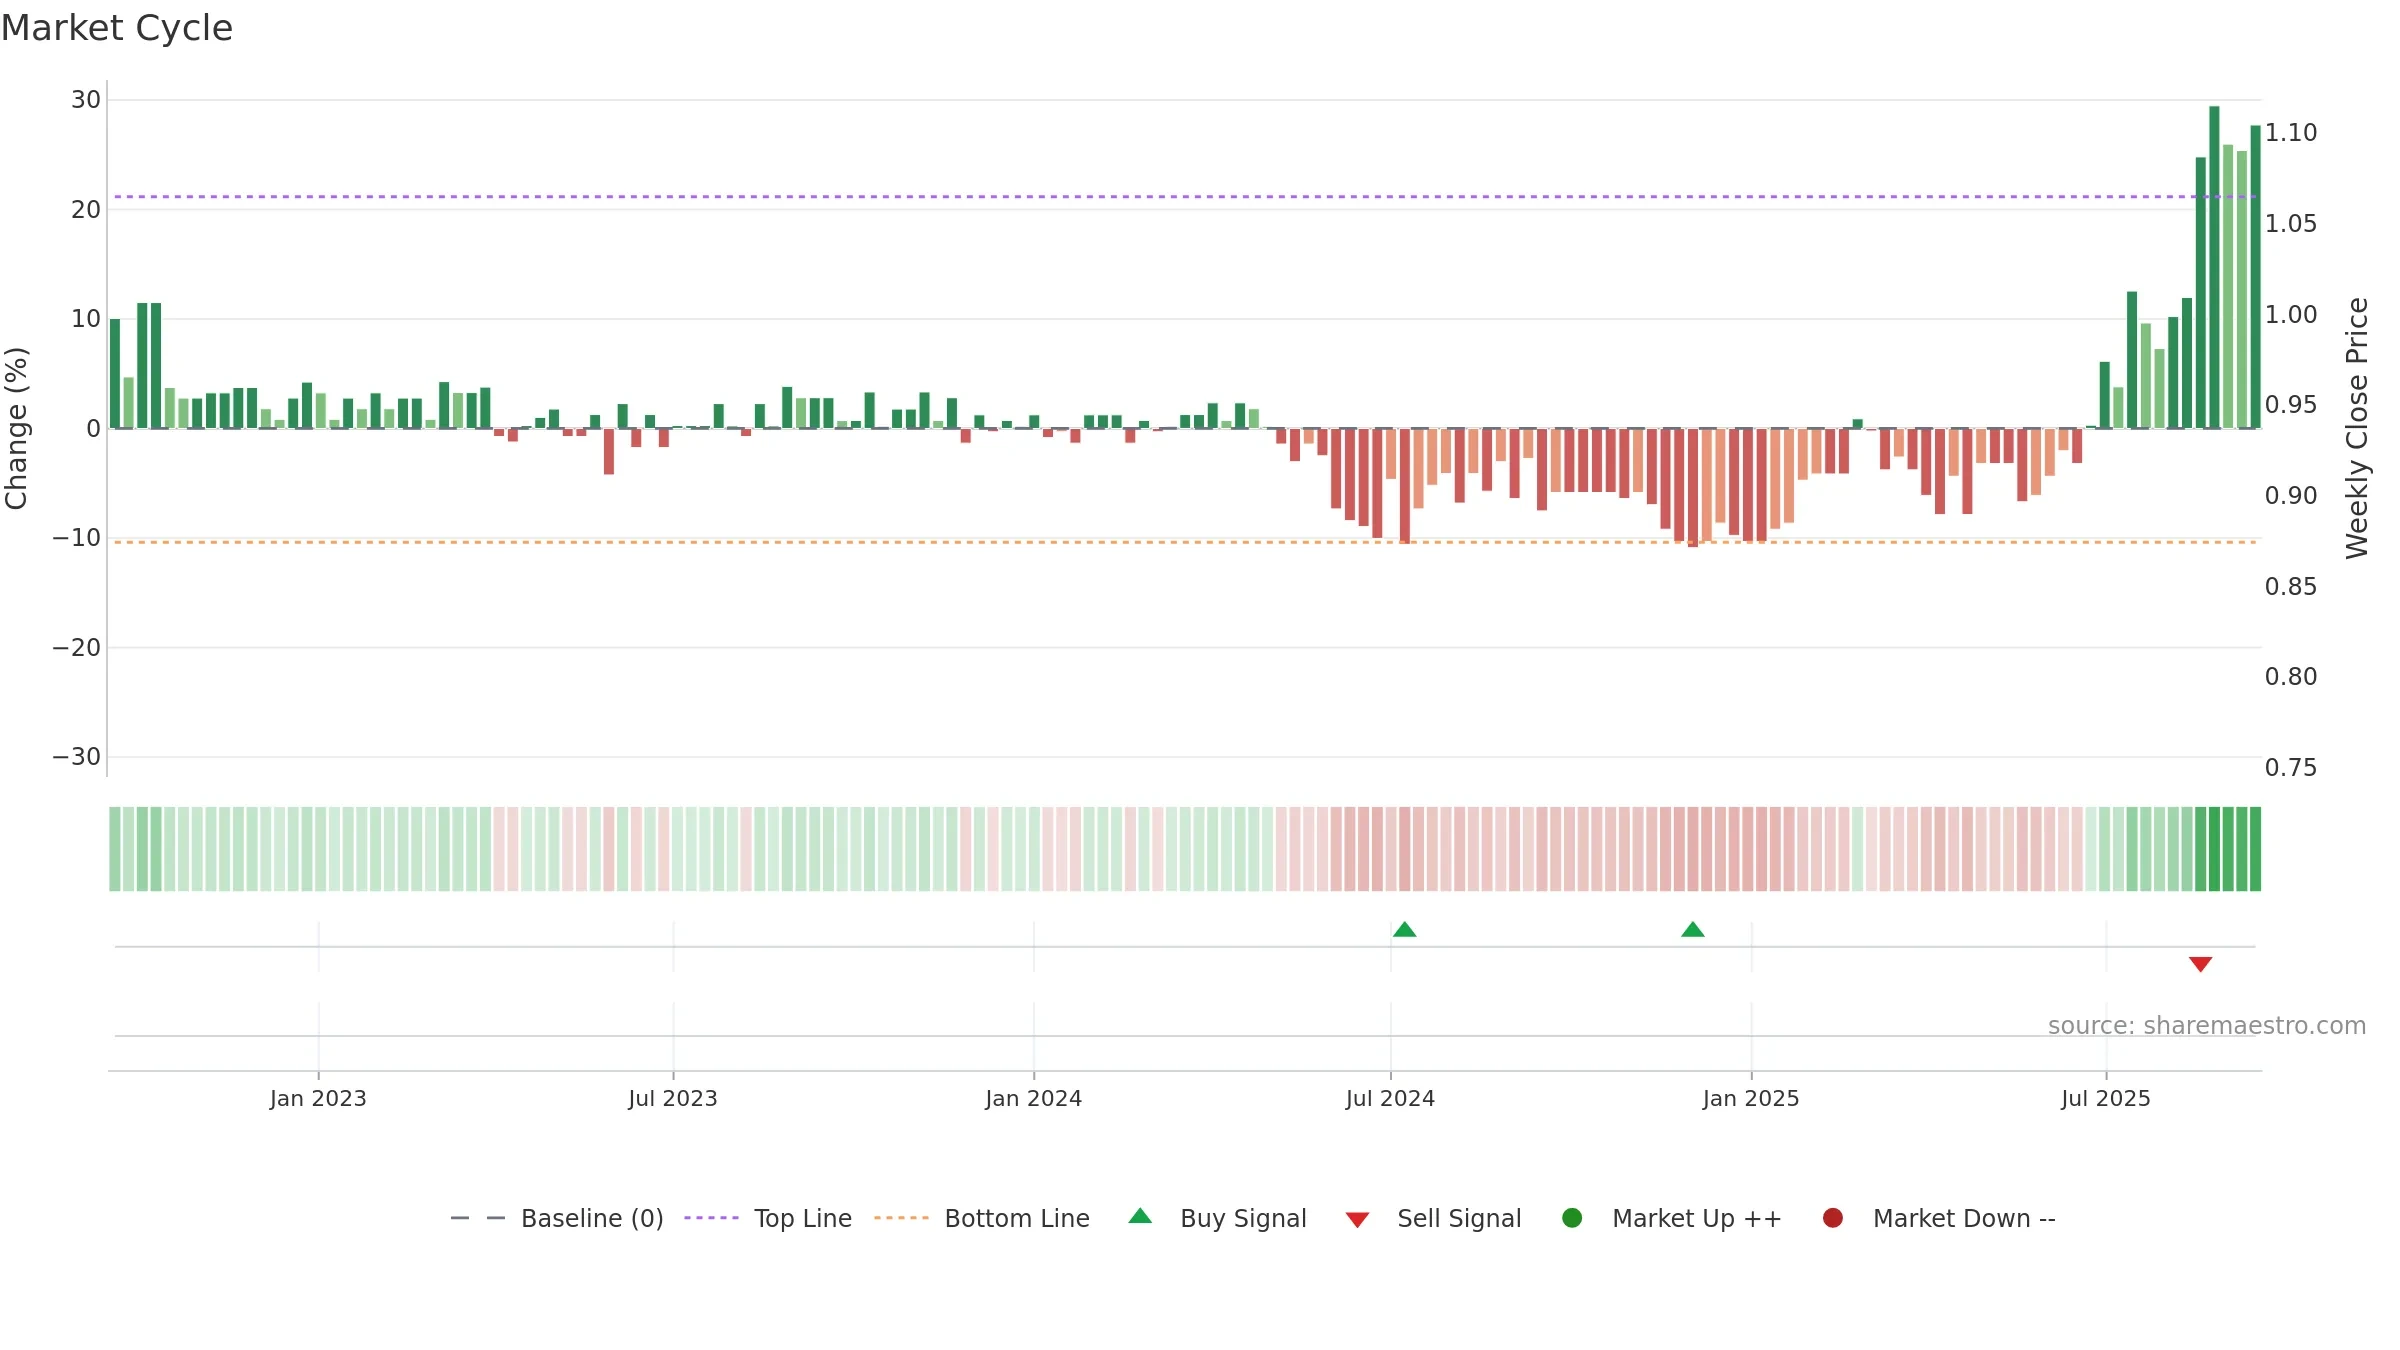This screenshot has height=1350, width=2400.
Task: Click the 1.00 right-axis price label
Action: [2291, 315]
